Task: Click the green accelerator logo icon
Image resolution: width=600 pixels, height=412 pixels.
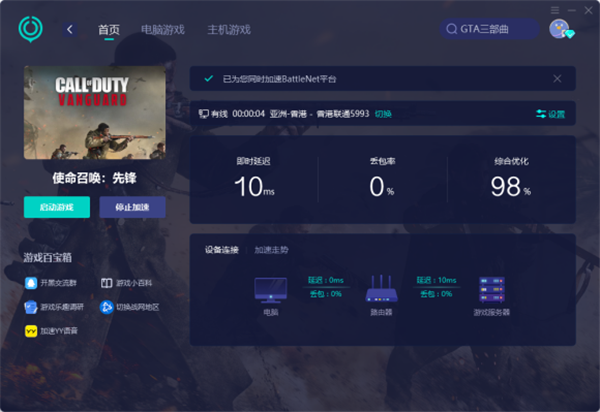Action: pyautogui.click(x=31, y=29)
